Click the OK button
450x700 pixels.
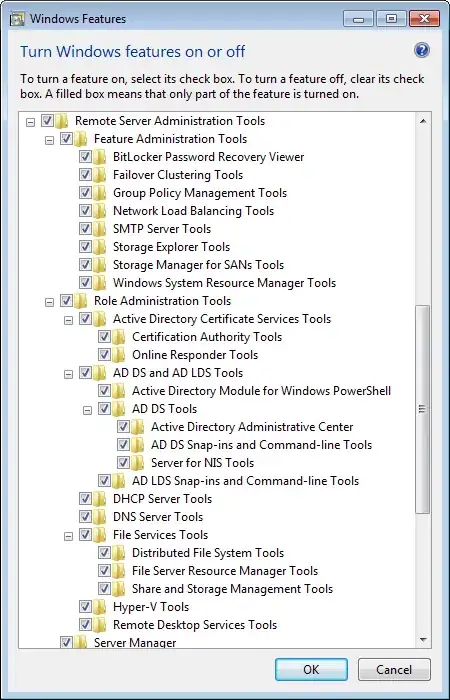[311, 670]
